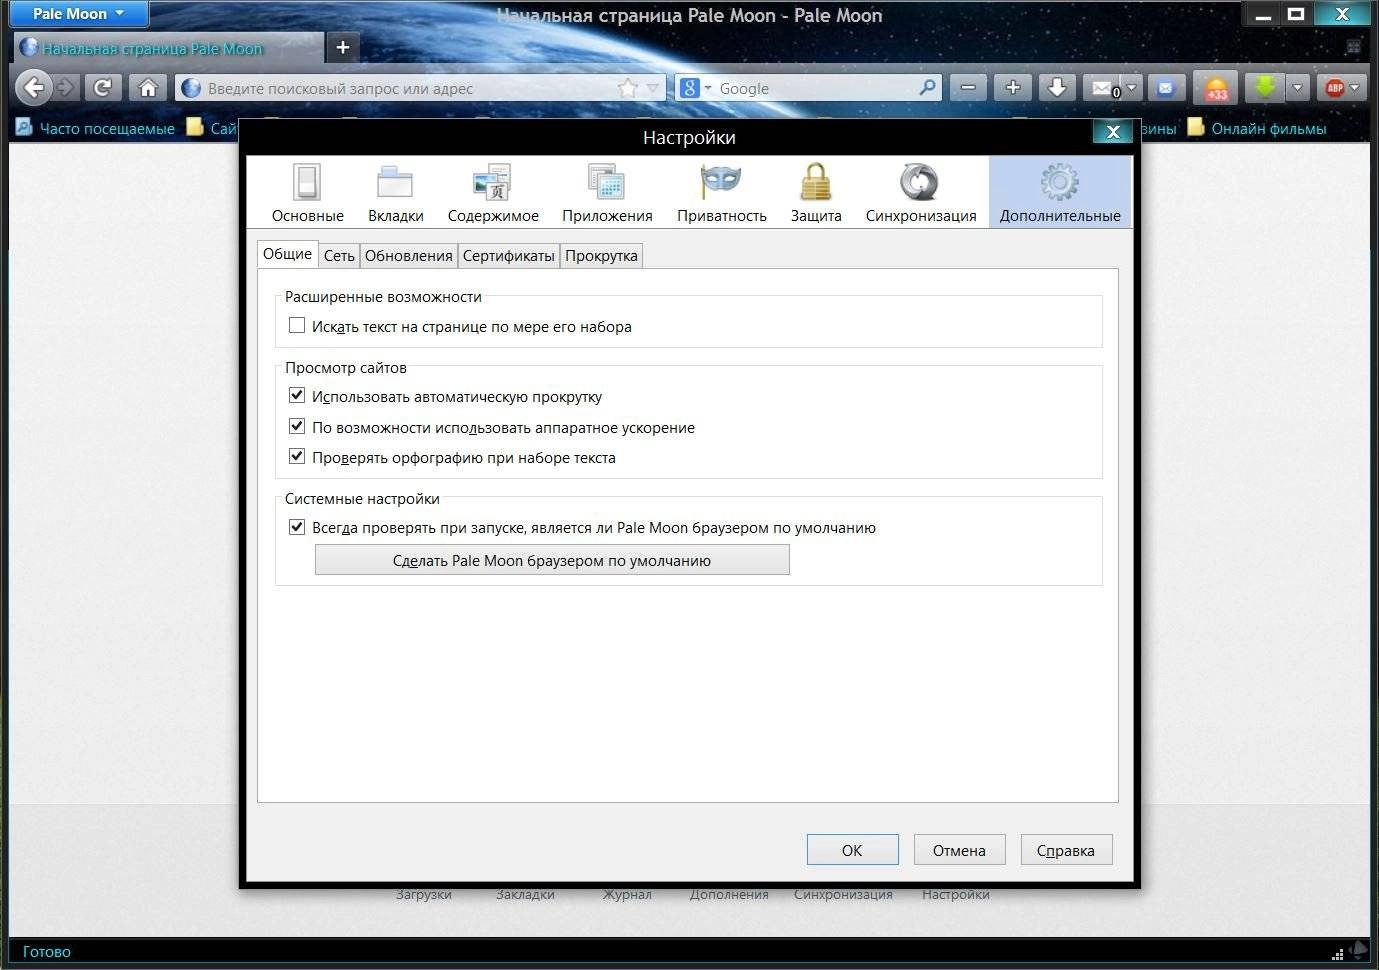
Task: Click the reload page icon
Action: [102, 88]
